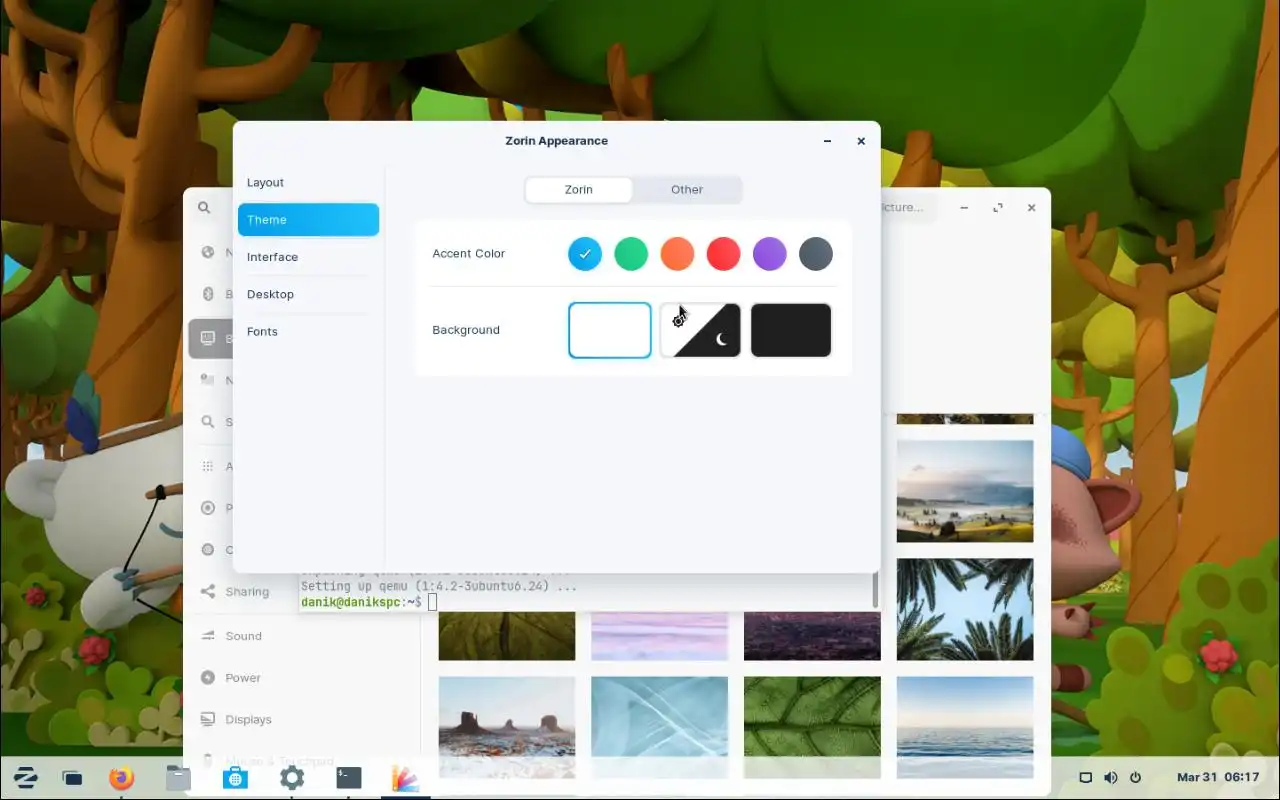1280x800 pixels.
Task: Pick the blue accent color
Action: pos(585,254)
